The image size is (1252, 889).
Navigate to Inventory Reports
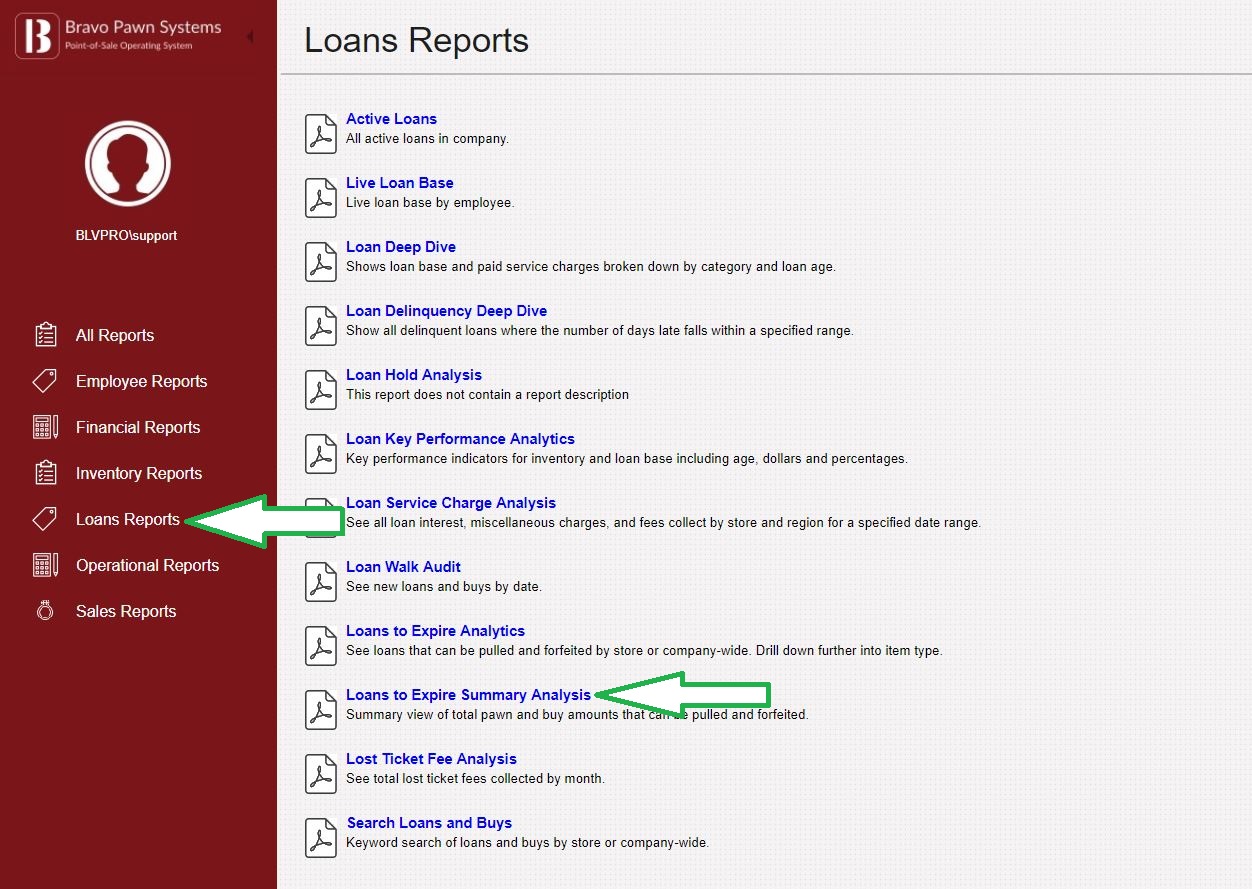(139, 473)
